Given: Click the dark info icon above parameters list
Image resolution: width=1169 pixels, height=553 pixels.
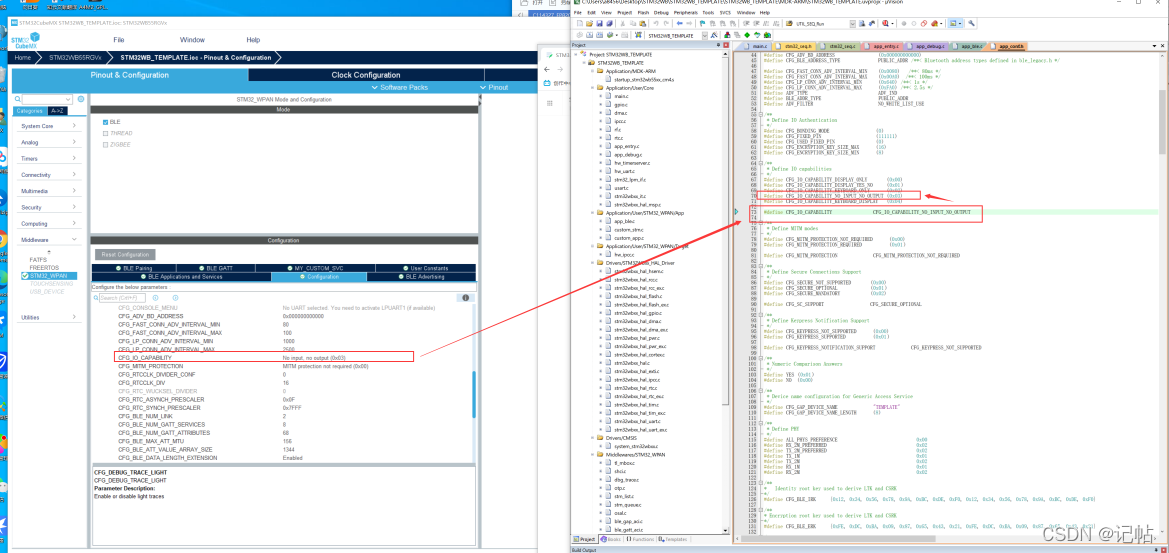Looking at the screenshot, I should click(465, 297).
